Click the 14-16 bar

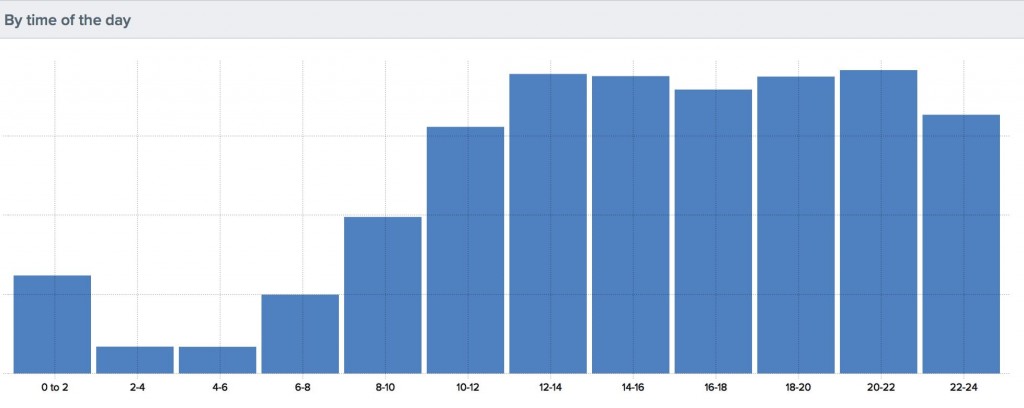click(631, 225)
